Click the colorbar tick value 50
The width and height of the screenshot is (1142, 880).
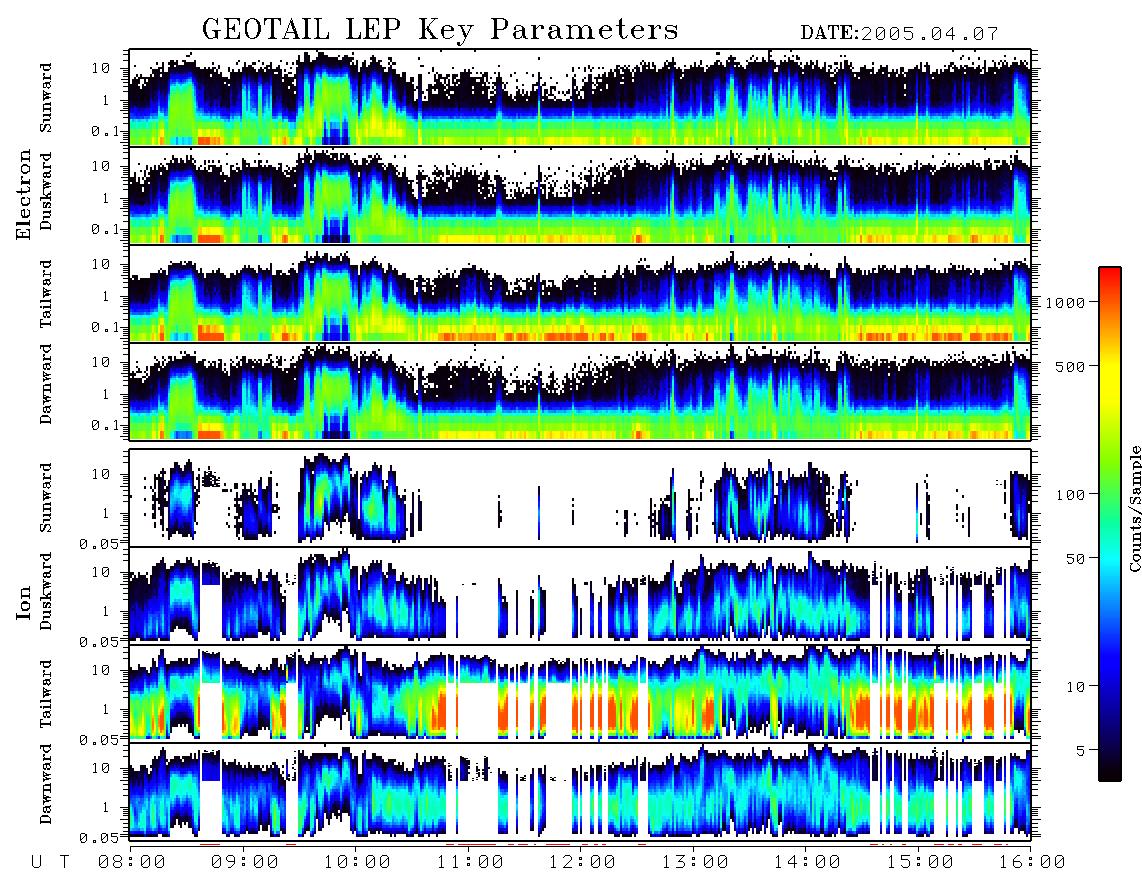(x=1075, y=559)
